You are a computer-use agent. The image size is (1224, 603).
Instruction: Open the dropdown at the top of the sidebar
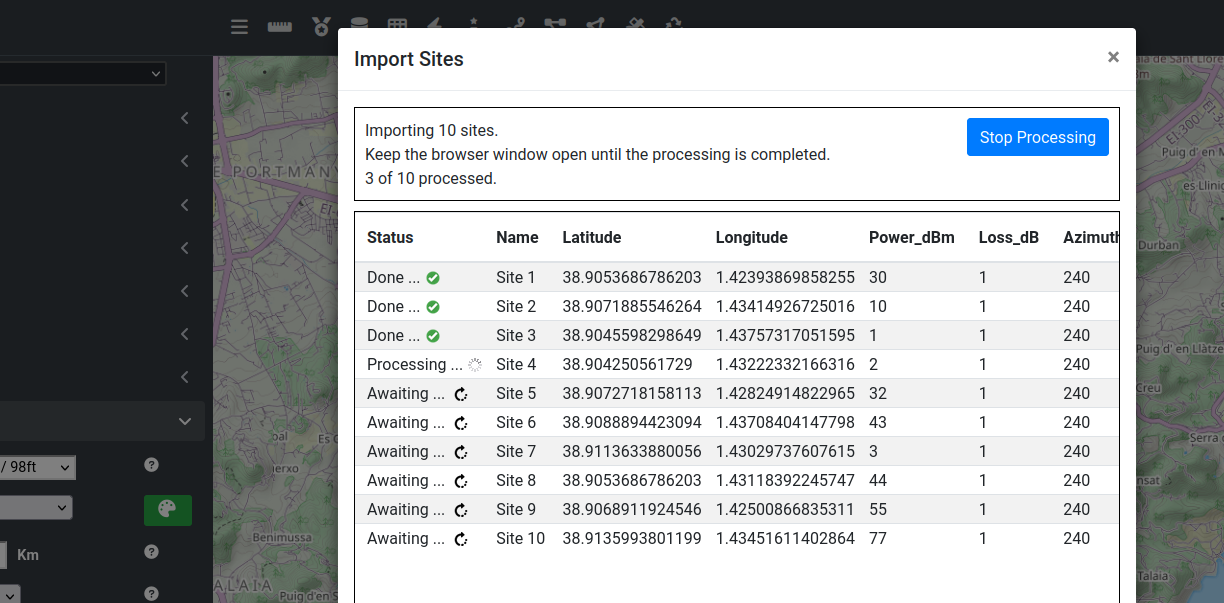pos(83,73)
